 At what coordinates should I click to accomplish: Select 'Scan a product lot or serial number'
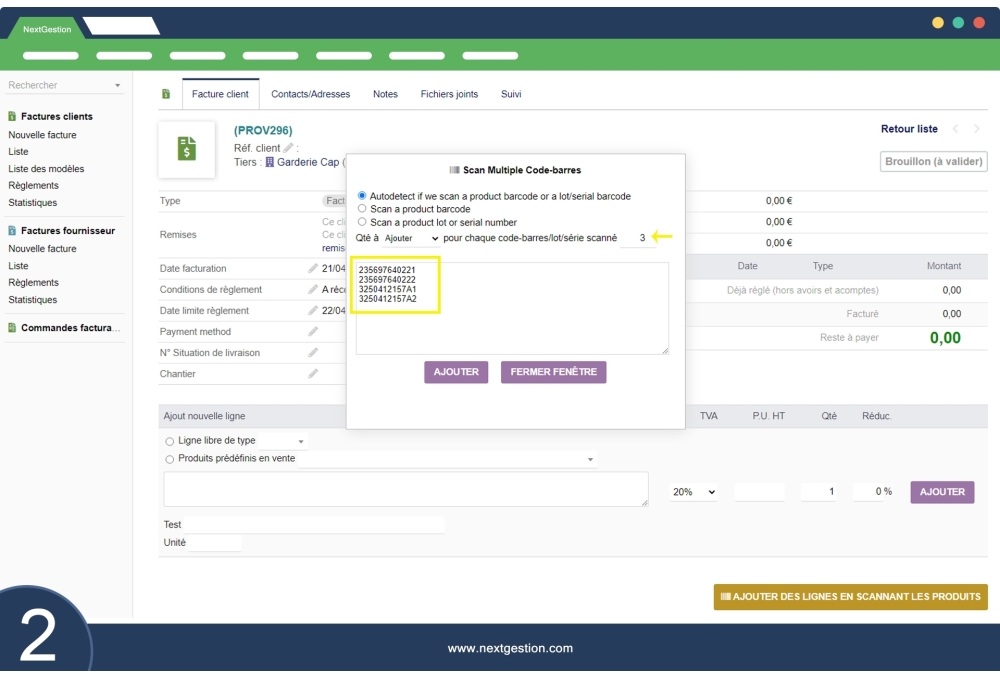click(362, 222)
